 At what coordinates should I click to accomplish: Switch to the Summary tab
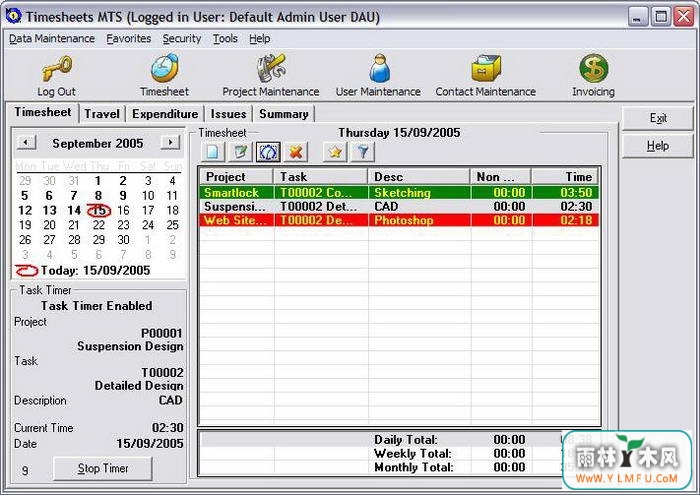click(284, 114)
